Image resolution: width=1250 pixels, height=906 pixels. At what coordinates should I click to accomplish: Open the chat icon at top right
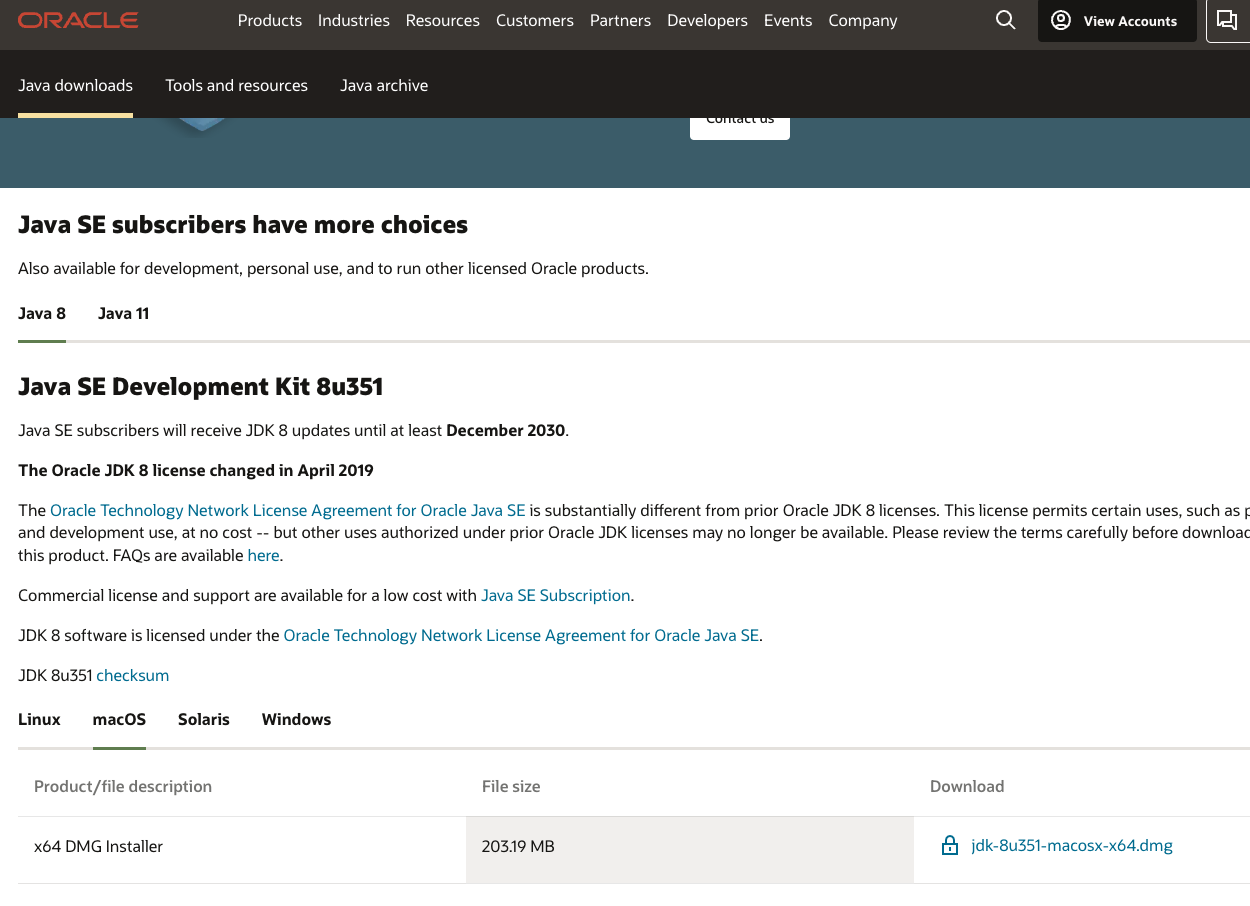(1227, 20)
